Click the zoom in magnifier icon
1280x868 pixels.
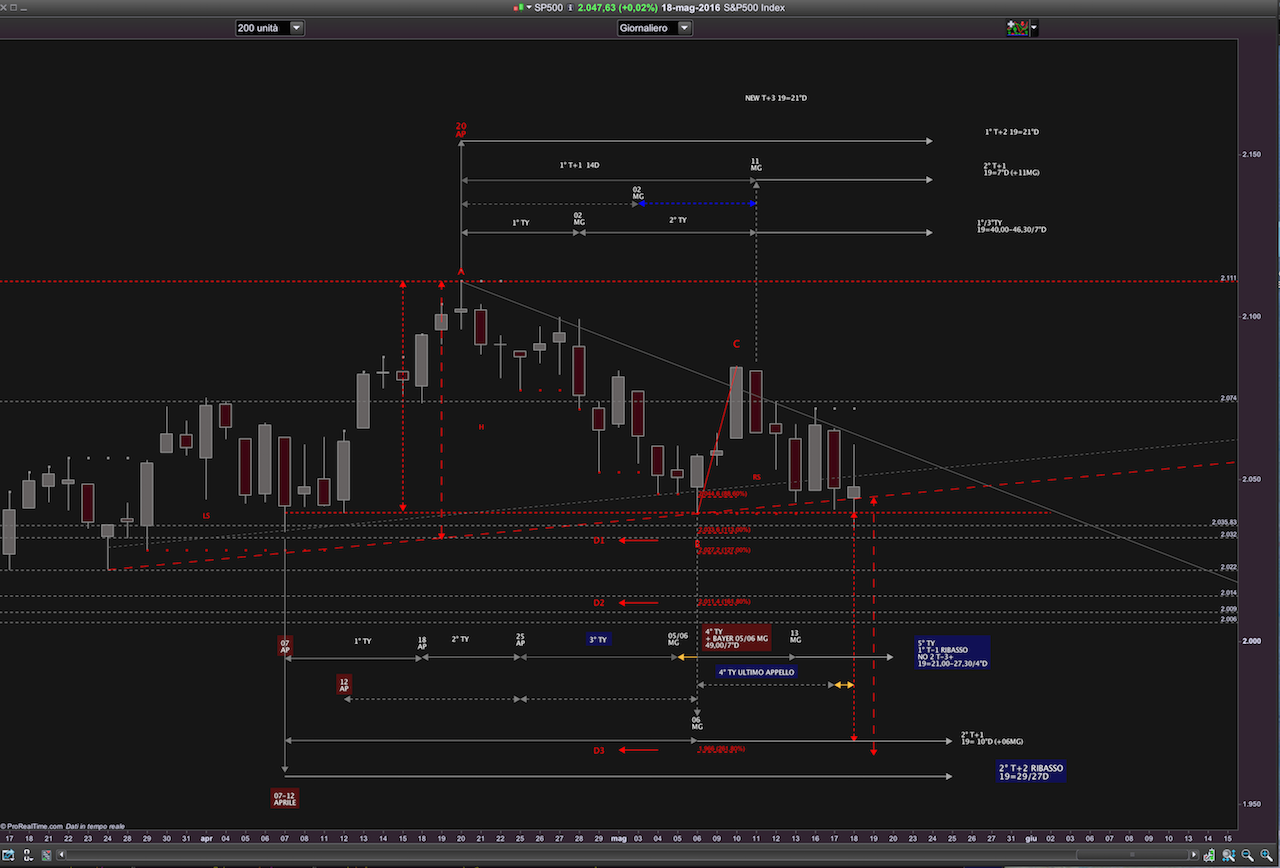1266,855
